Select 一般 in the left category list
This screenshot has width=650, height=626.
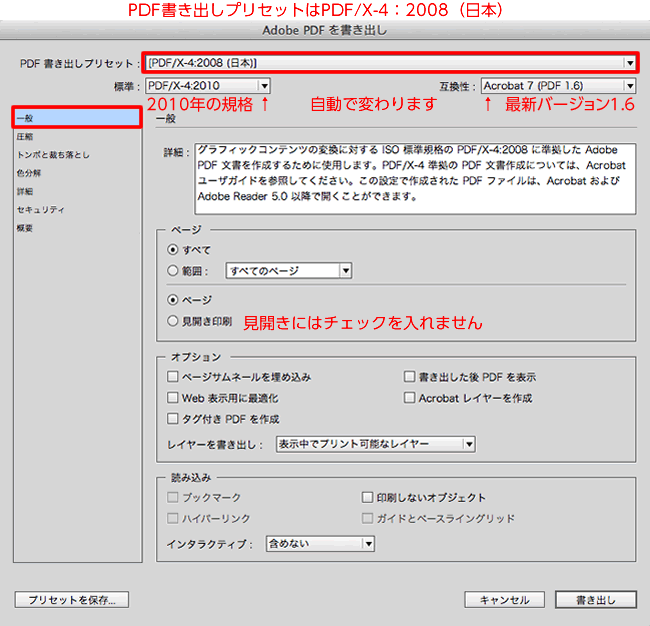tap(77, 118)
